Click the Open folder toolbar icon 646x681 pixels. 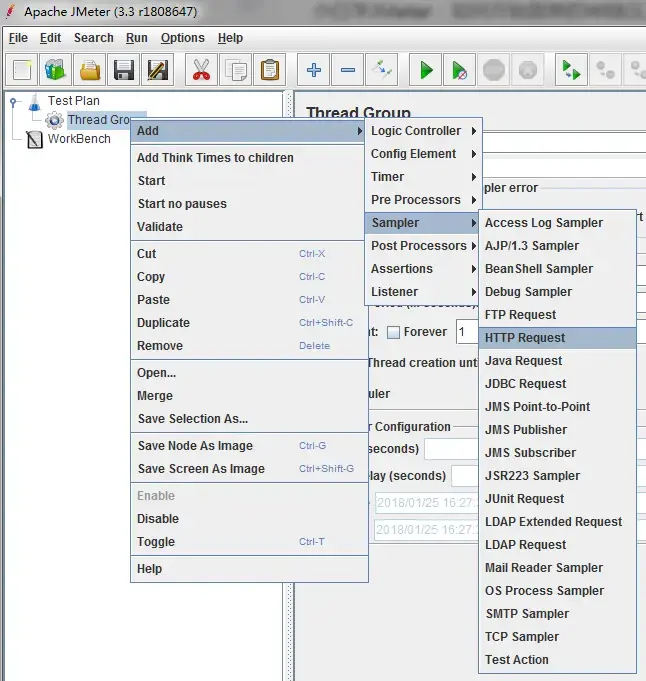coord(89,70)
